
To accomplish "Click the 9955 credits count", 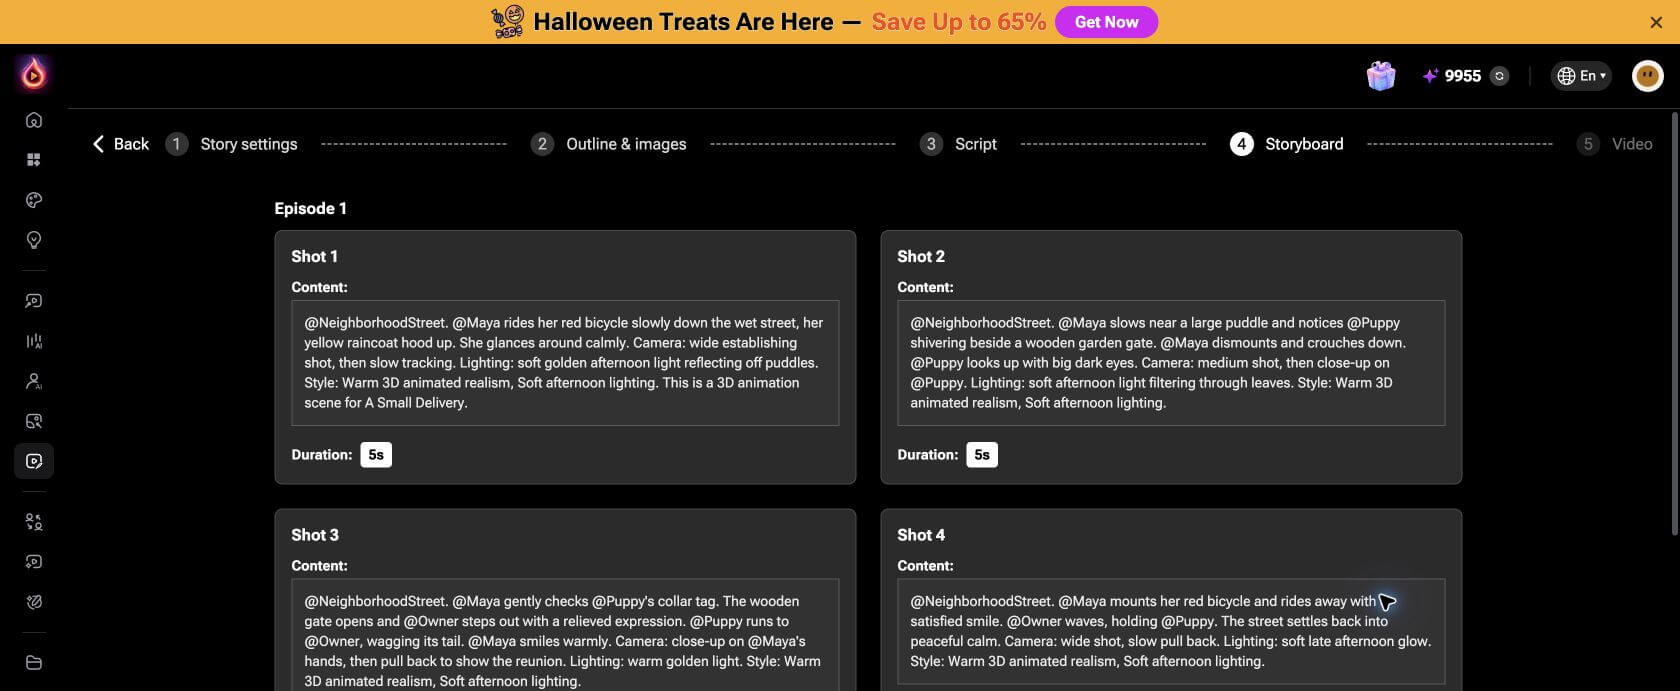I will (x=1462, y=76).
